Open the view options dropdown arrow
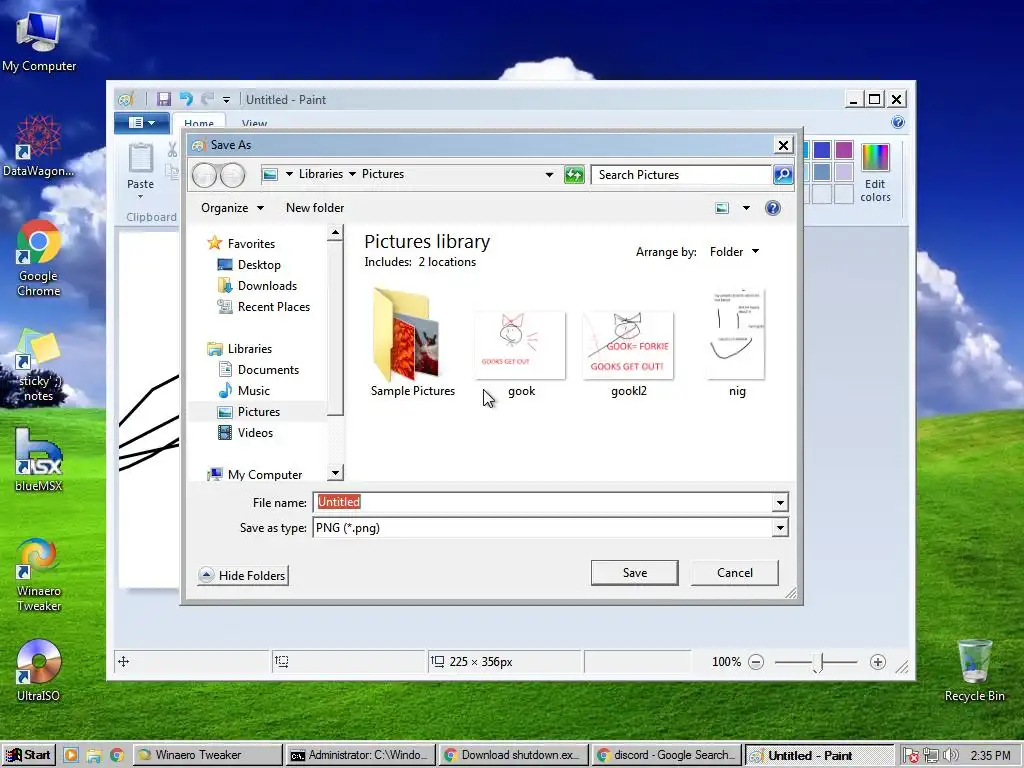The width and height of the screenshot is (1024, 768). click(x=746, y=208)
